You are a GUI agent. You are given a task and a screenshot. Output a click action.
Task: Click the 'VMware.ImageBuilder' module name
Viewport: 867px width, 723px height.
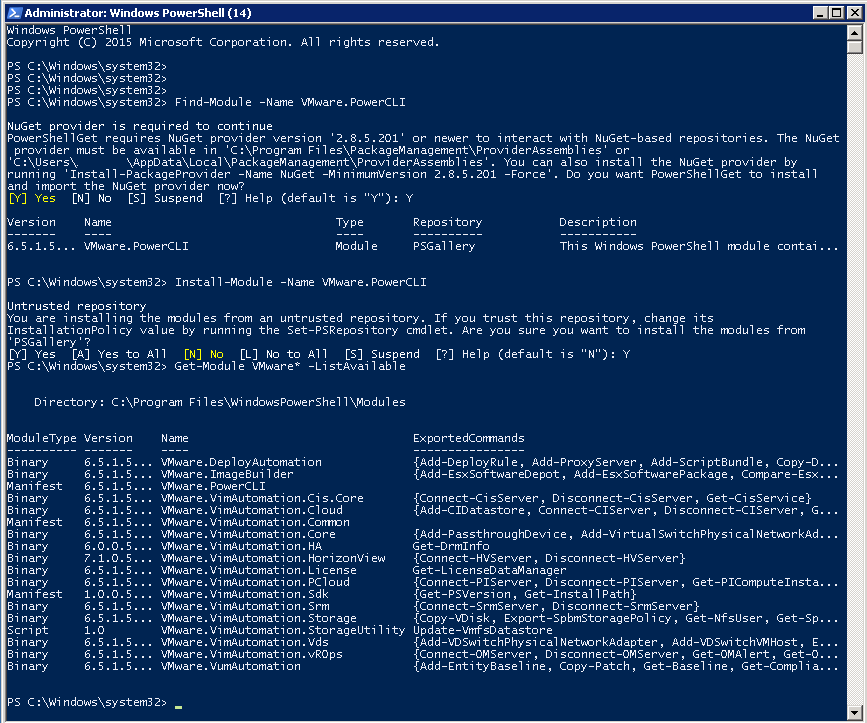tap(227, 474)
